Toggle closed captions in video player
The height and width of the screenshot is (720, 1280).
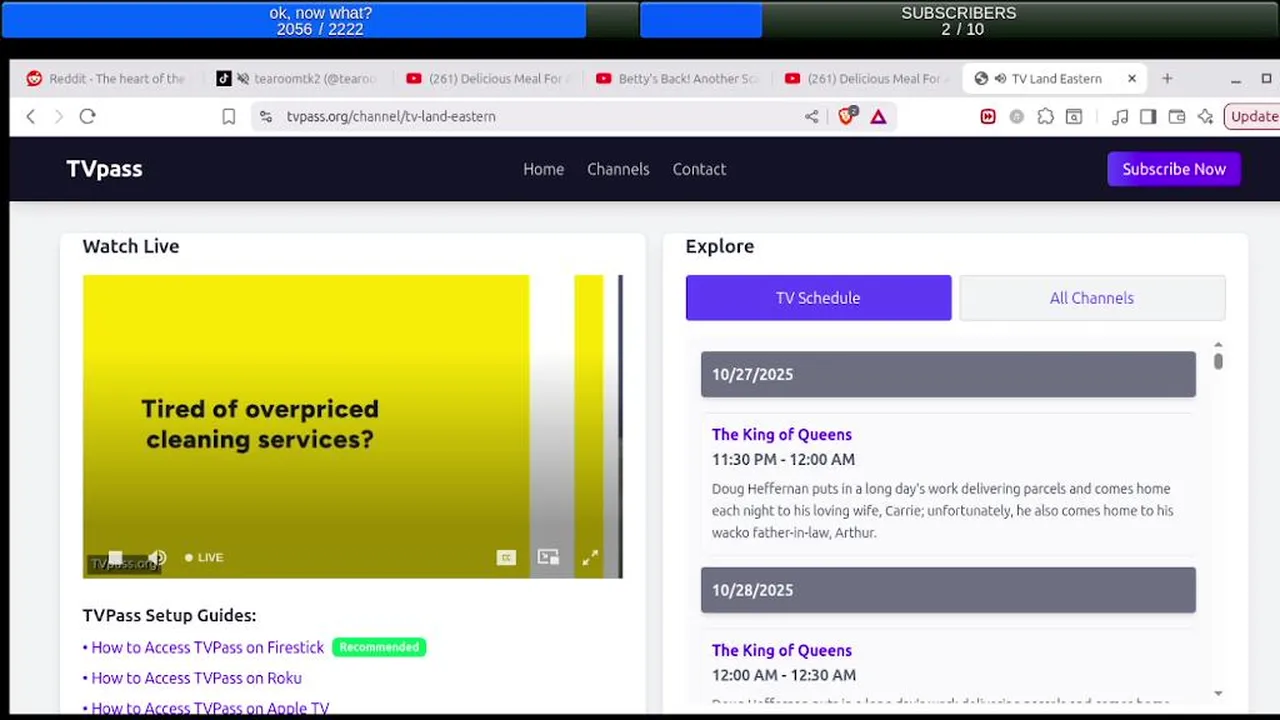(x=506, y=557)
